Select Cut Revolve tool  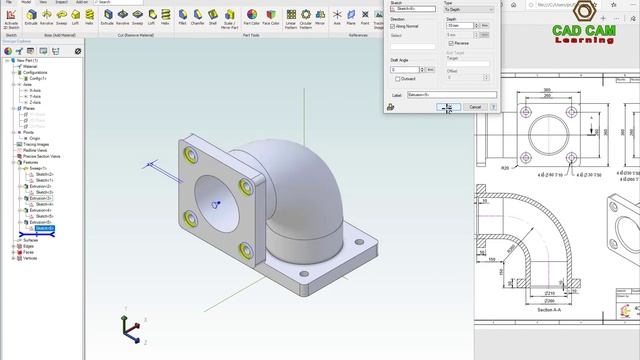click(122, 18)
